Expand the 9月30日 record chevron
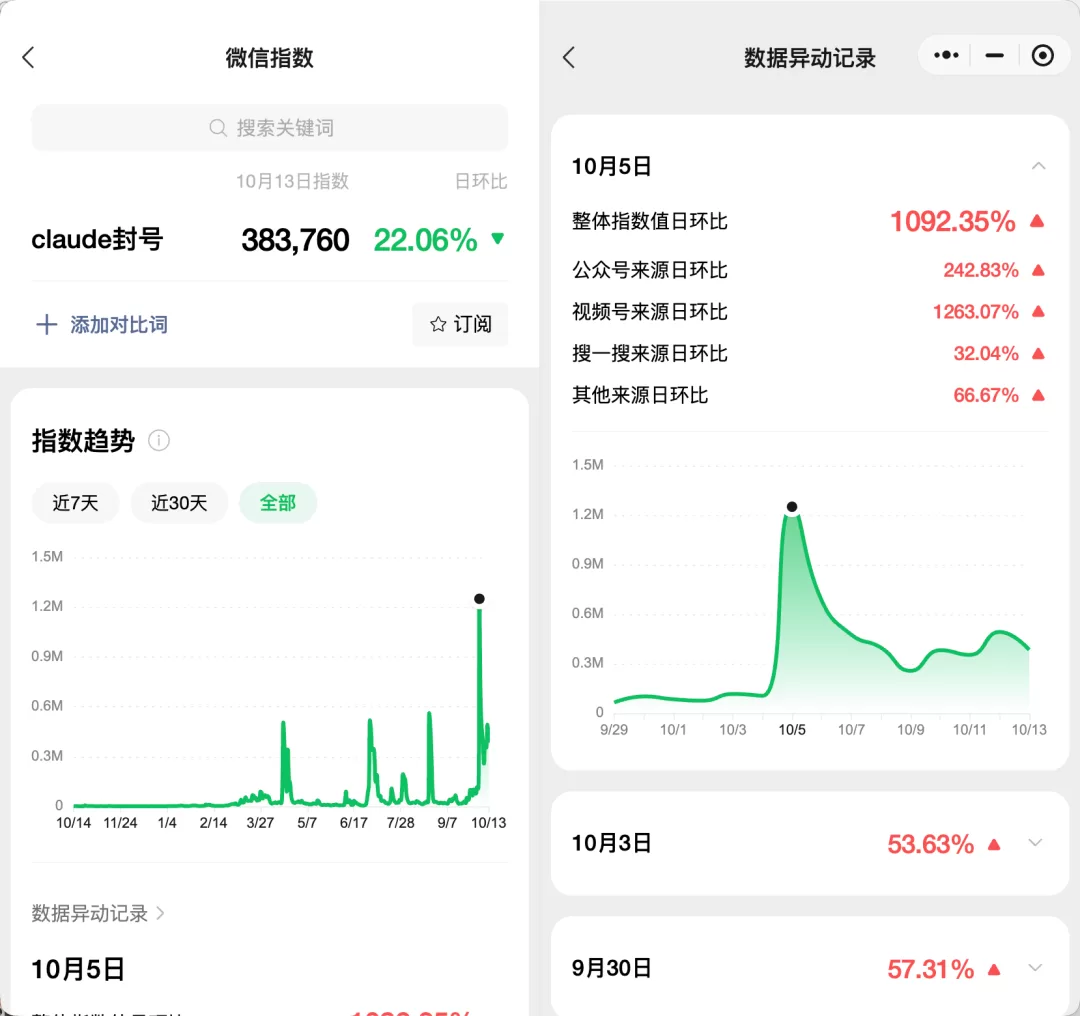1080x1016 pixels. point(1035,968)
